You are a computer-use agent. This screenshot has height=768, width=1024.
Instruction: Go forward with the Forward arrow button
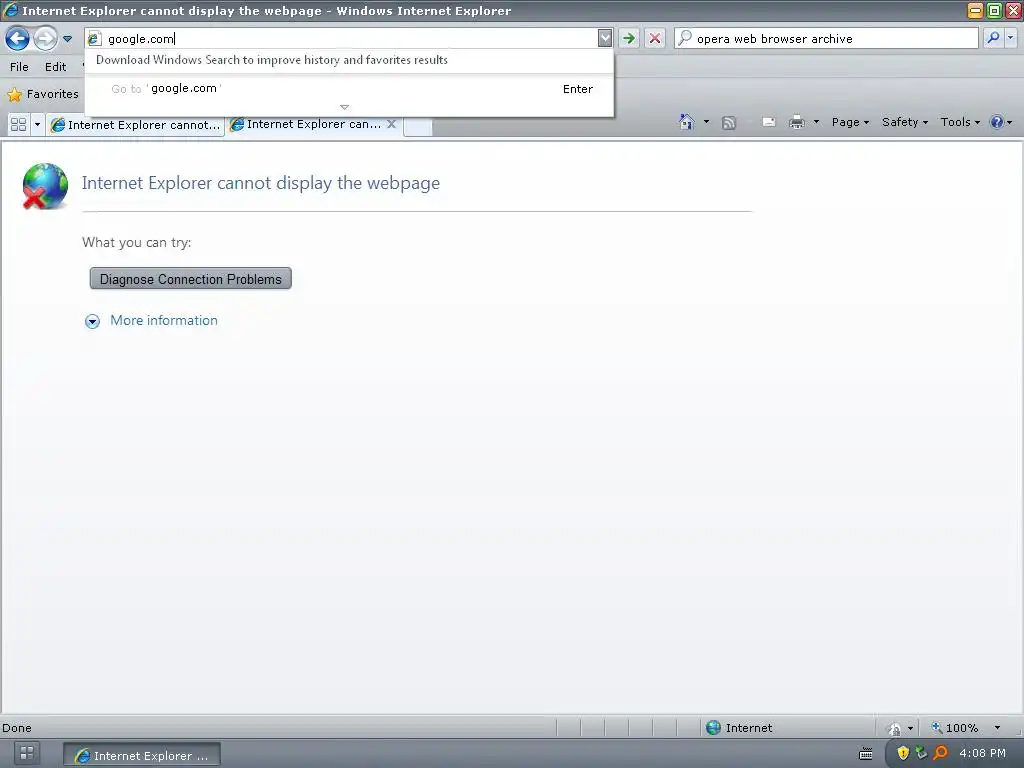point(45,39)
